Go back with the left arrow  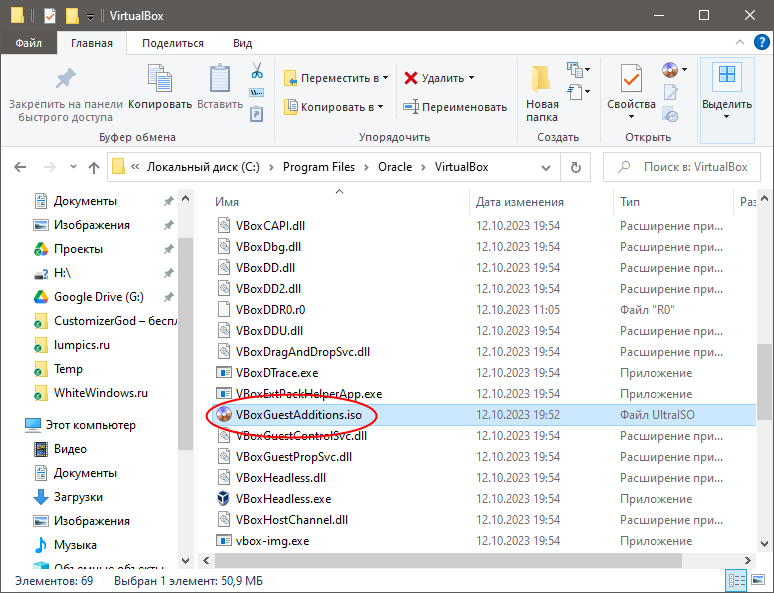coord(20,167)
